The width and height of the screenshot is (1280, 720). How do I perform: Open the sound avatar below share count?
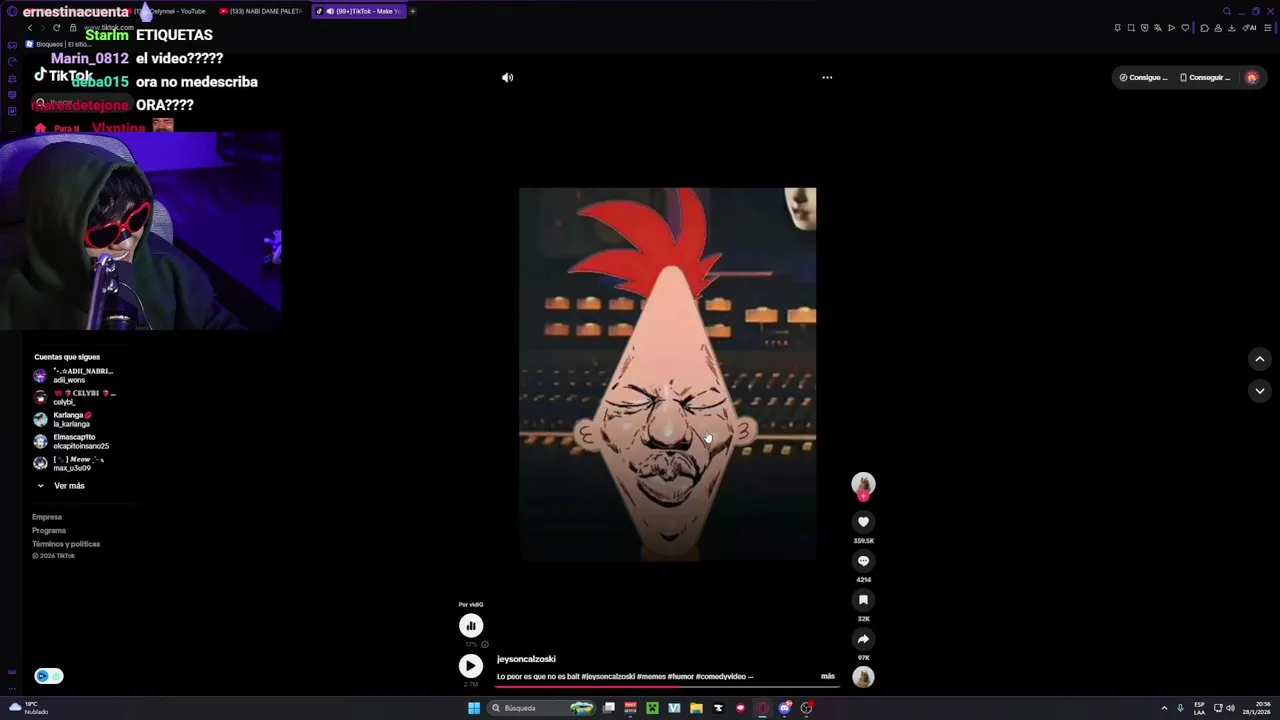(863, 677)
